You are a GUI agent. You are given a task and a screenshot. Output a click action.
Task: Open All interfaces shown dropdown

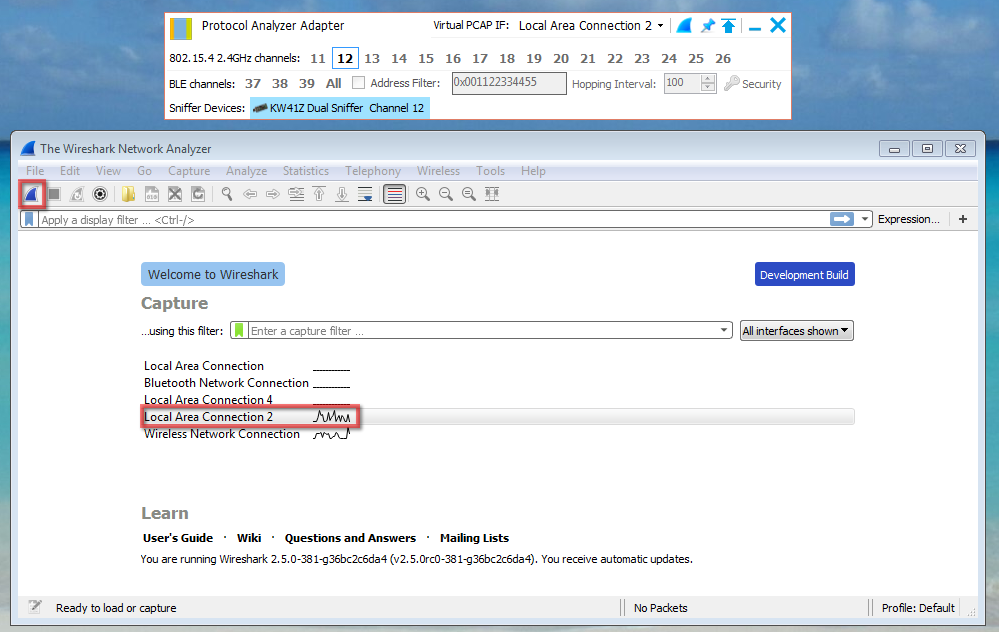click(x=796, y=331)
